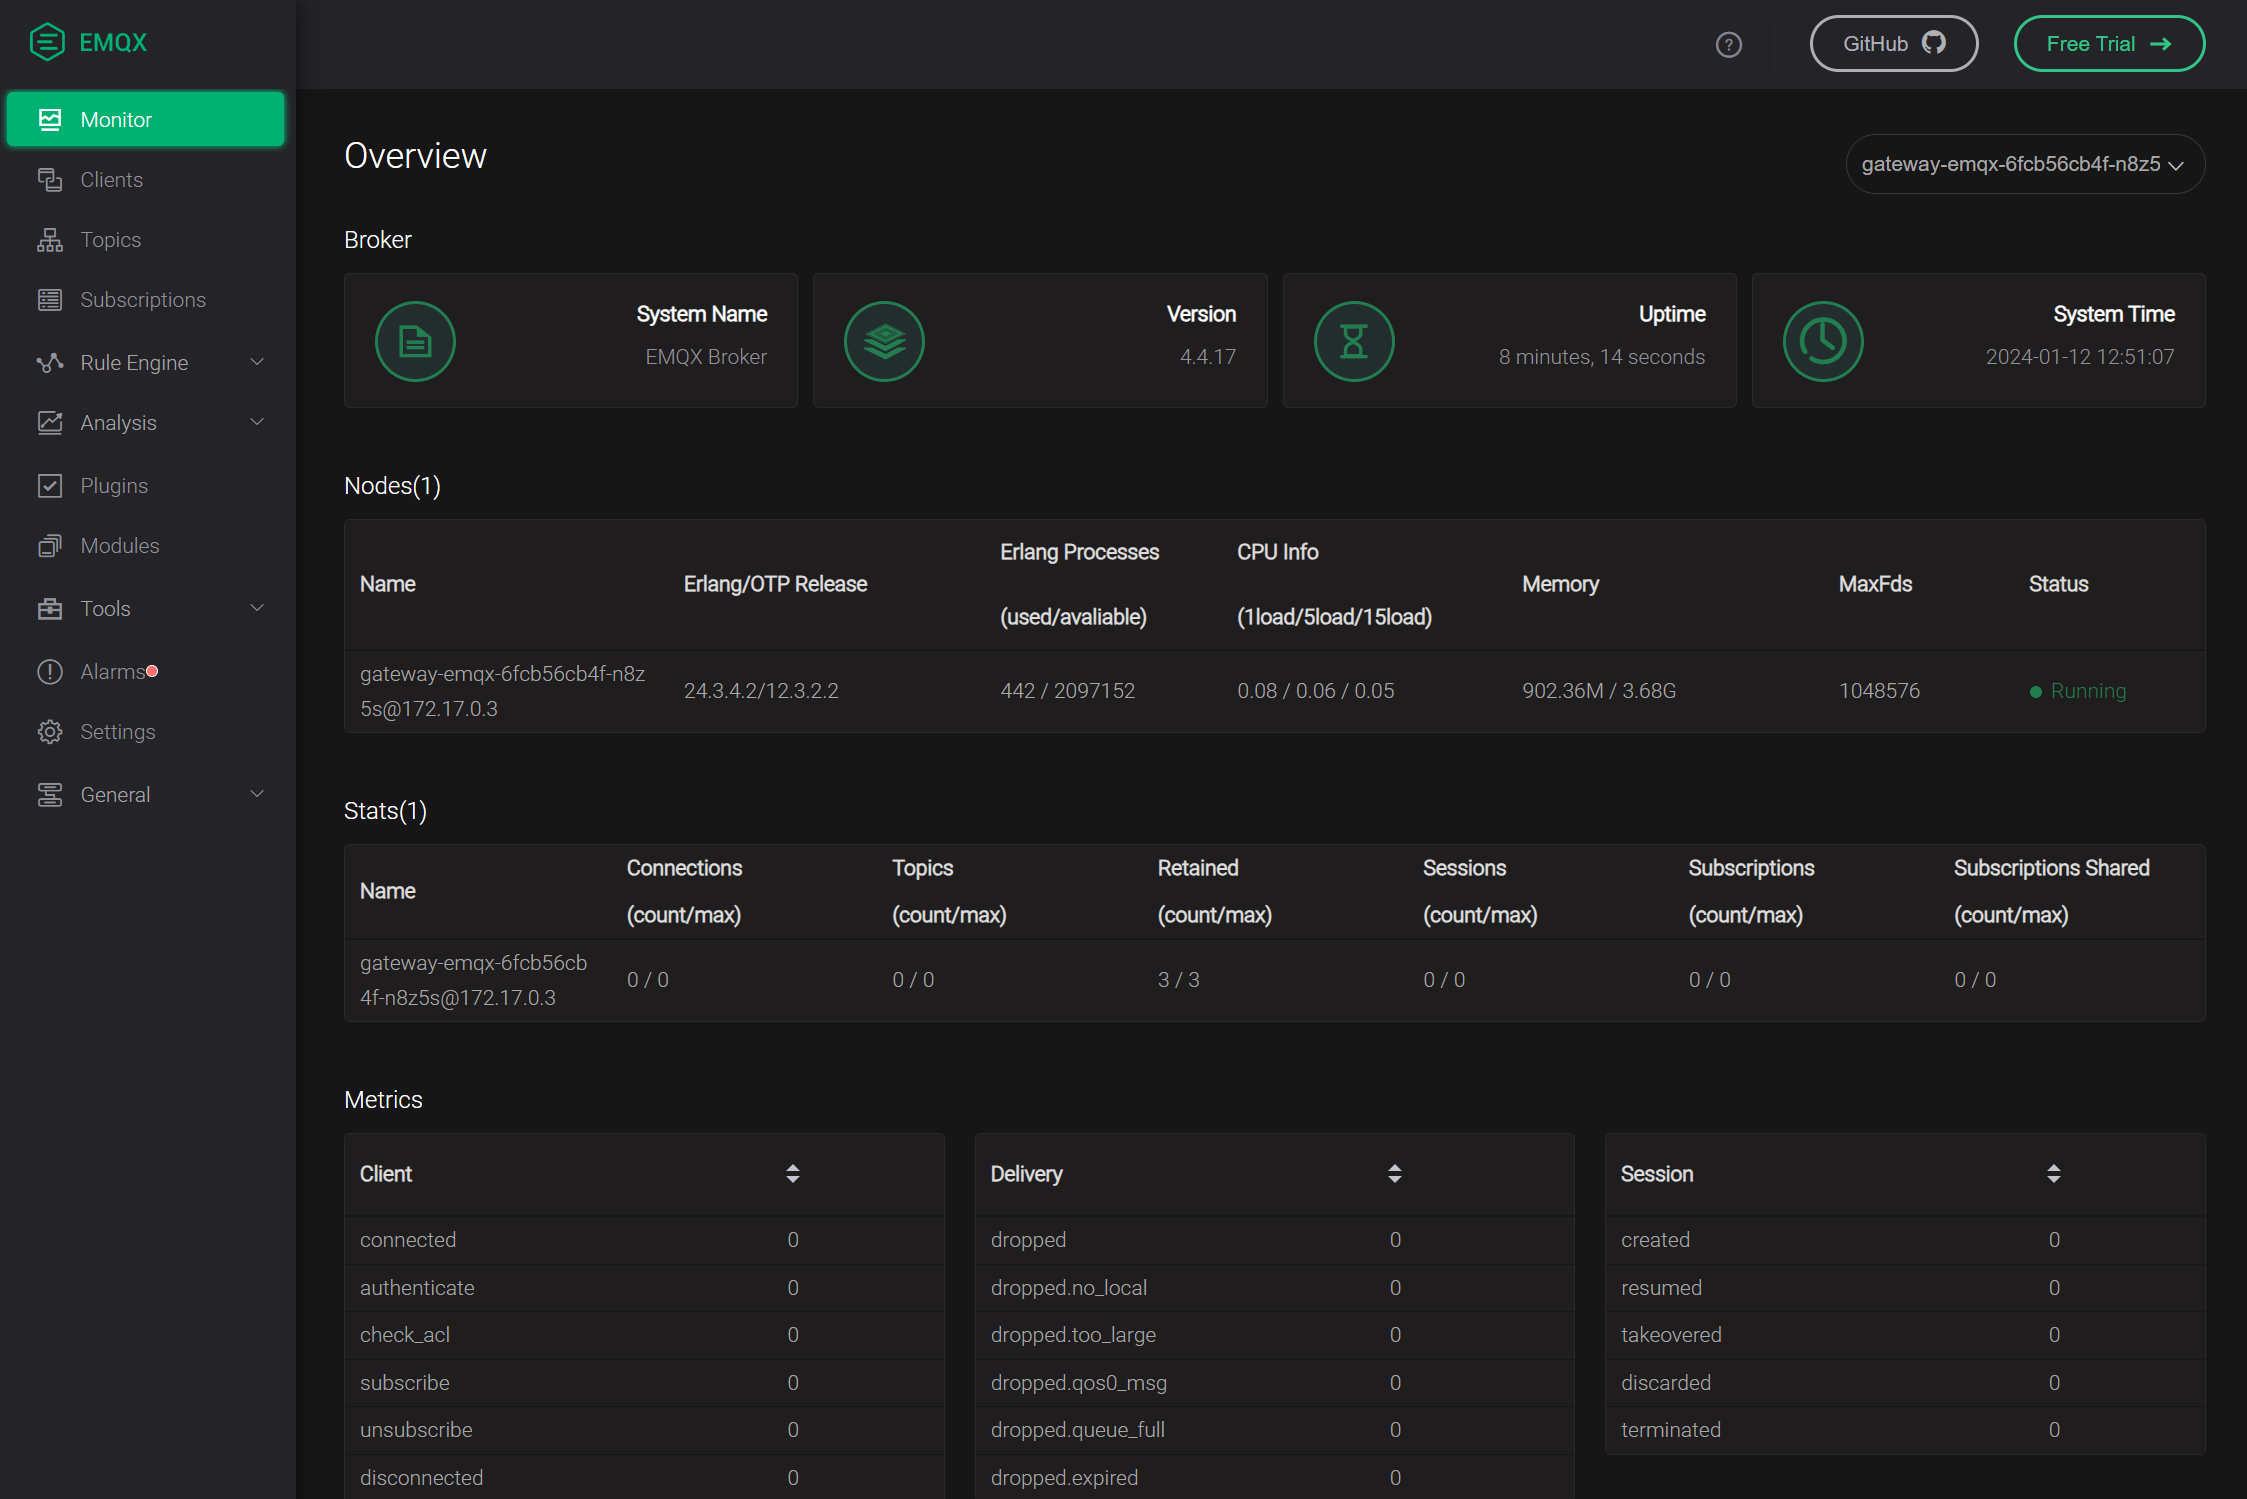Expand the Analysis submenu chevron
This screenshot has width=2247, height=1499.
pos(257,422)
